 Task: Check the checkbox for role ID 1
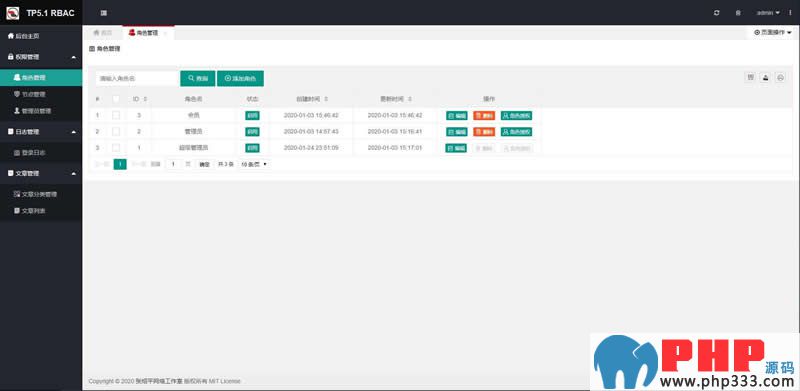(x=116, y=148)
